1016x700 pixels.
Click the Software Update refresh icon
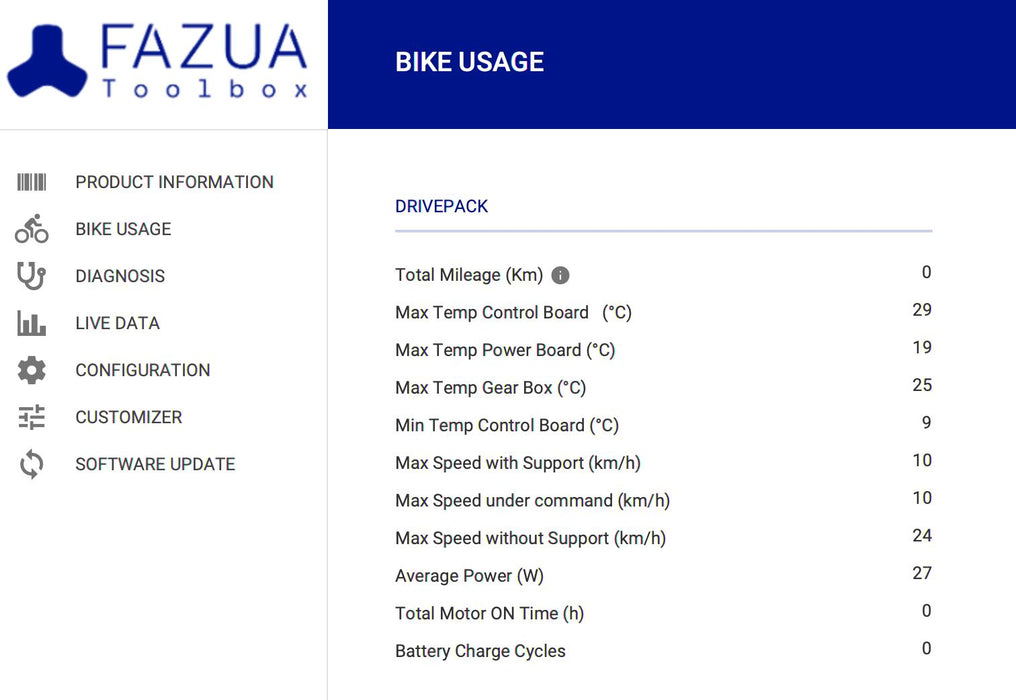tap(31, 464)
